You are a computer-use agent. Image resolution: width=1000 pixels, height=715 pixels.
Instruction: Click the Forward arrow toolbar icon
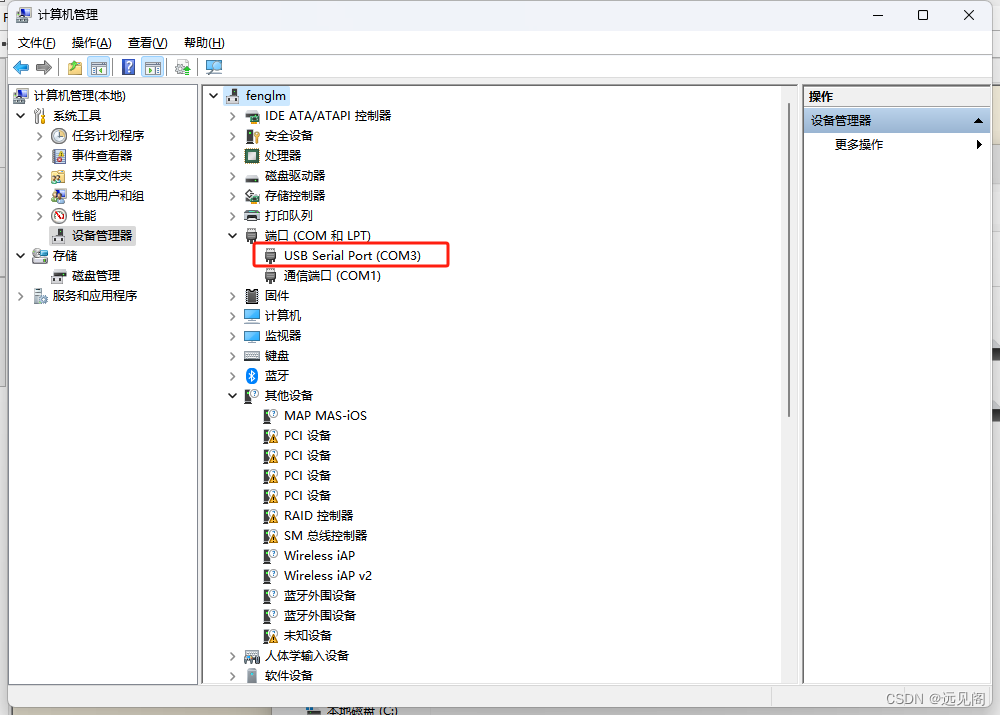(x=44, y=67)
